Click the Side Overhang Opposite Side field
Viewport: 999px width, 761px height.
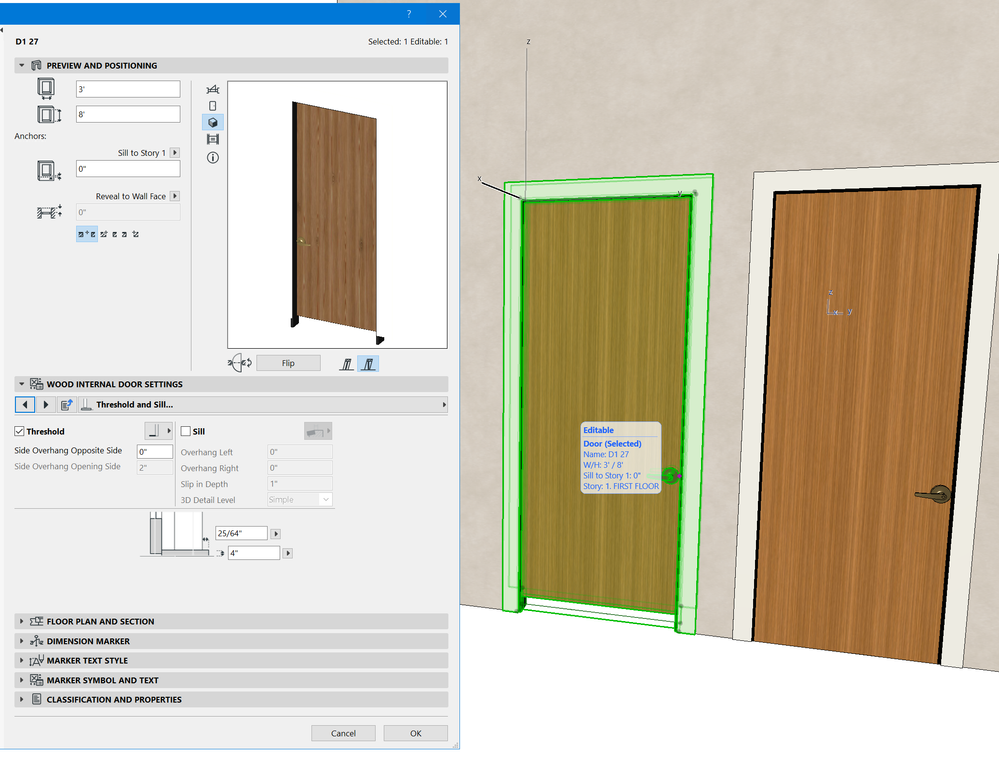coord(155,452)
